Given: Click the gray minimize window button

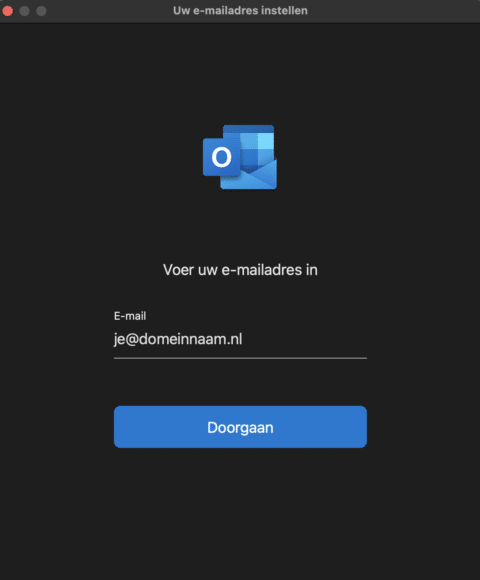Looking at the screenshot, I should 24,11.
